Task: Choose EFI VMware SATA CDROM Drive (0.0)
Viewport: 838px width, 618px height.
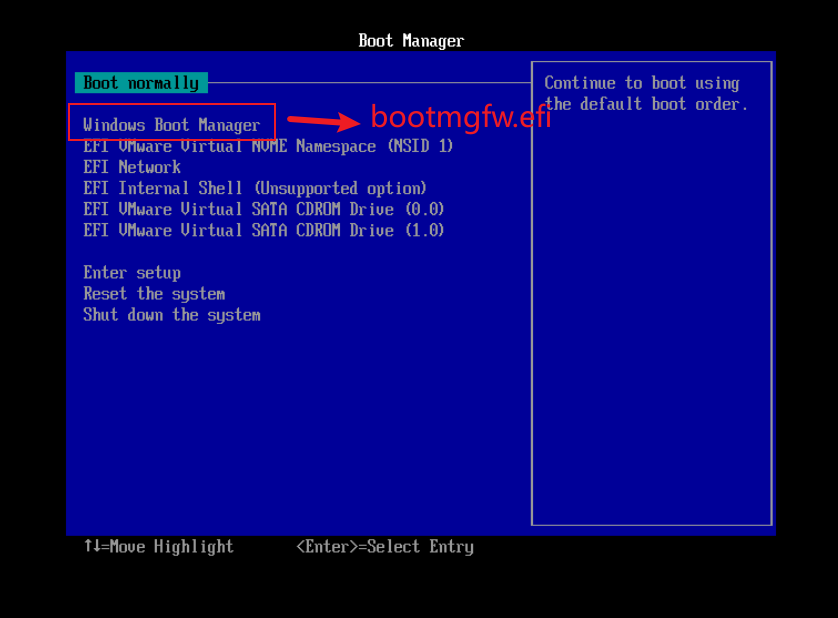Action: tap(263, 209)
